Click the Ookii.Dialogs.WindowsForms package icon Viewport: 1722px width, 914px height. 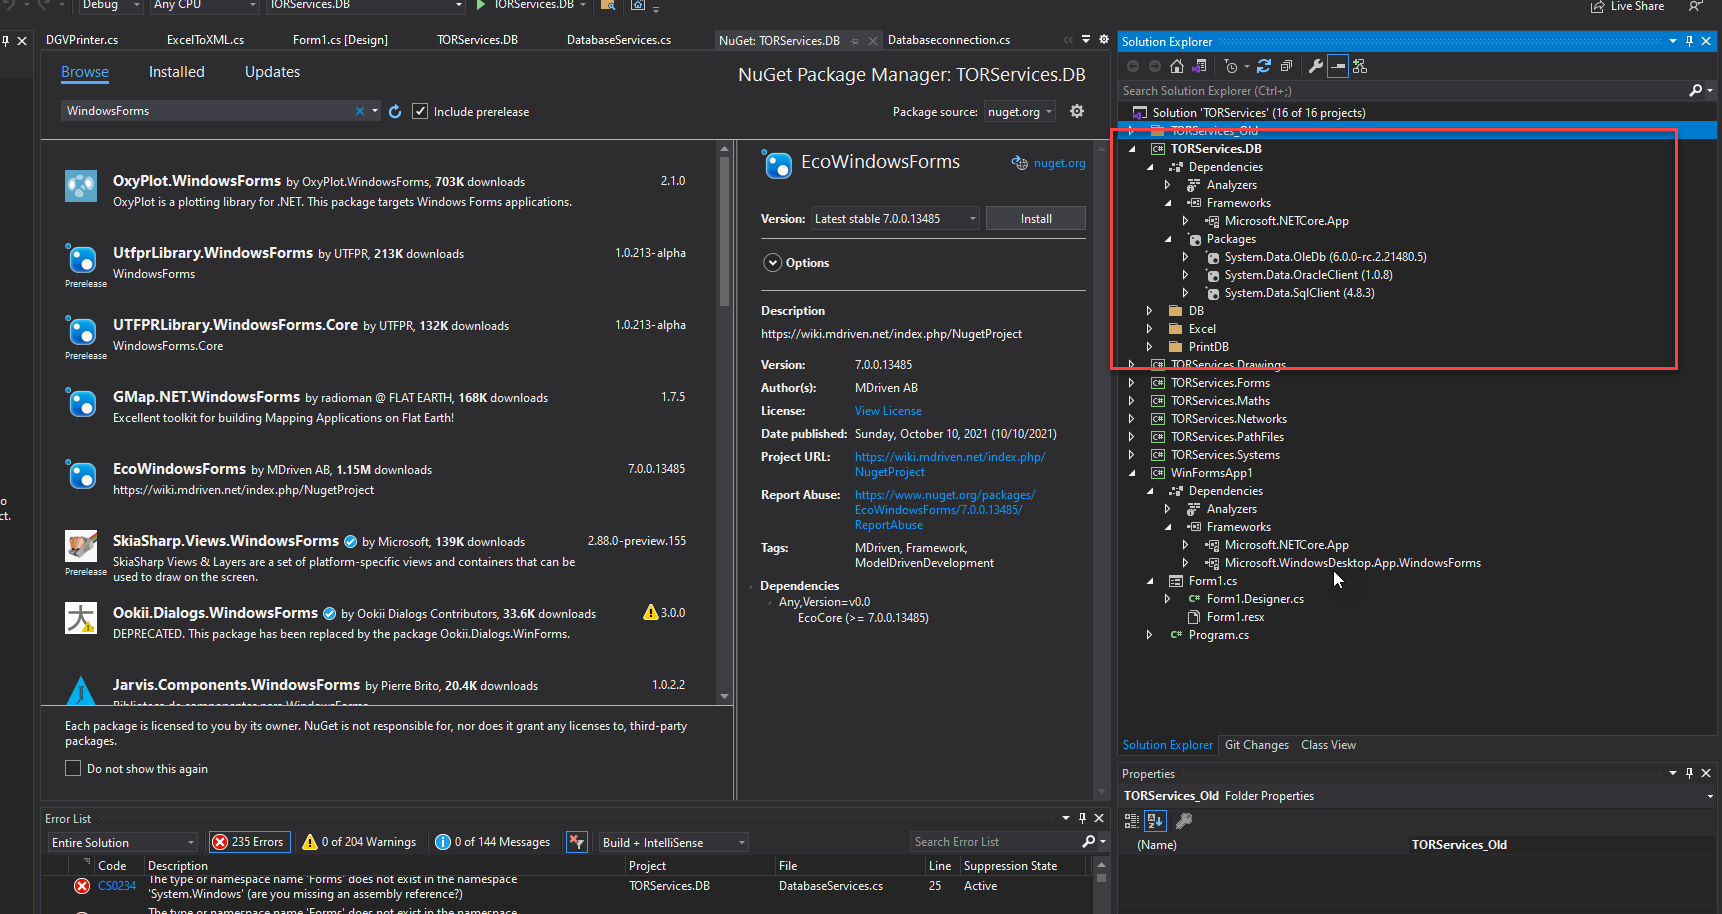(81, 618)
